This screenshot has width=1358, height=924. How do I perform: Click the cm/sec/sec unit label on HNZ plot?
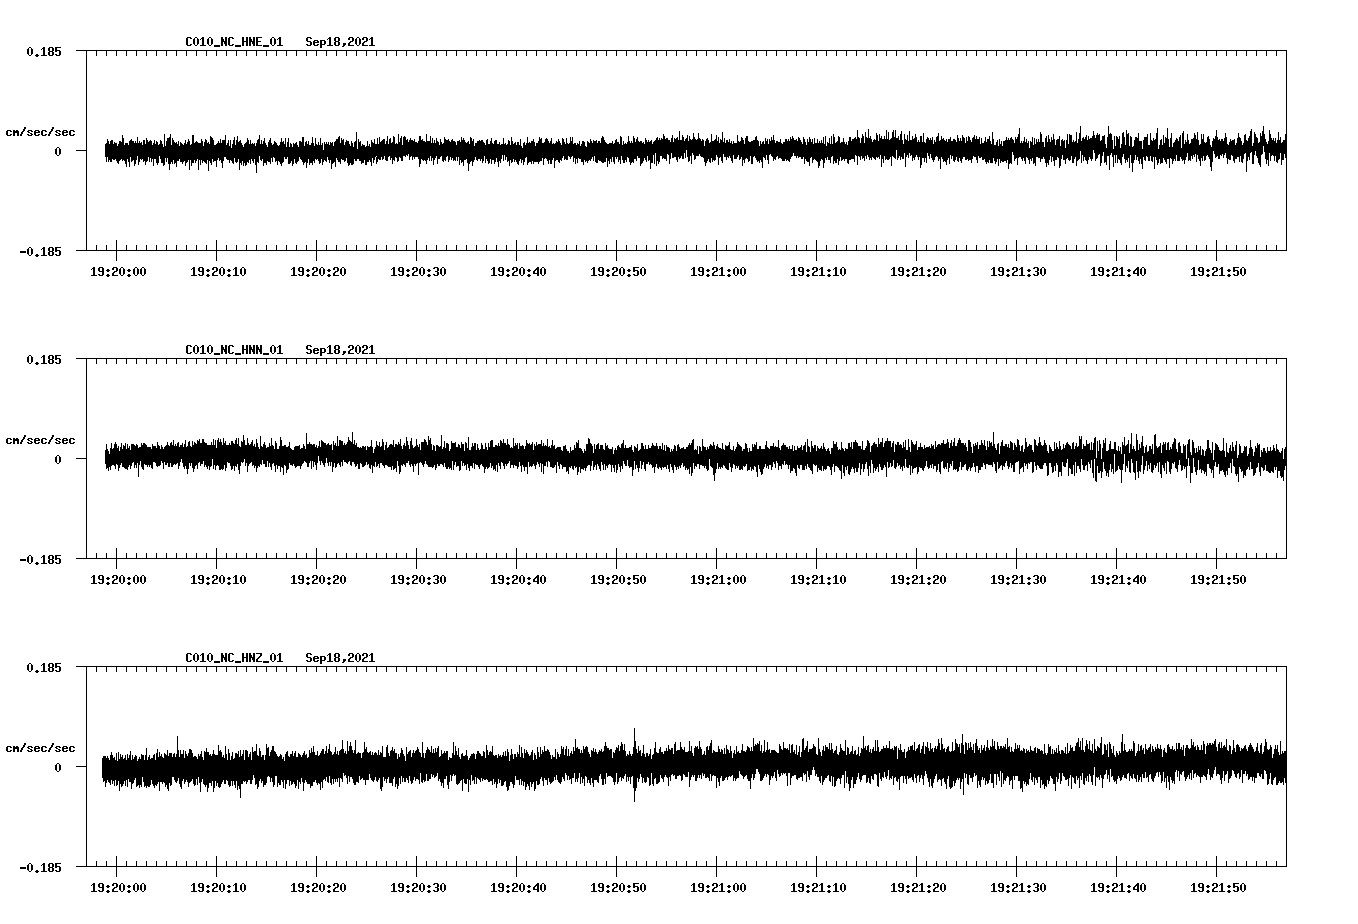tap(40, 748)
